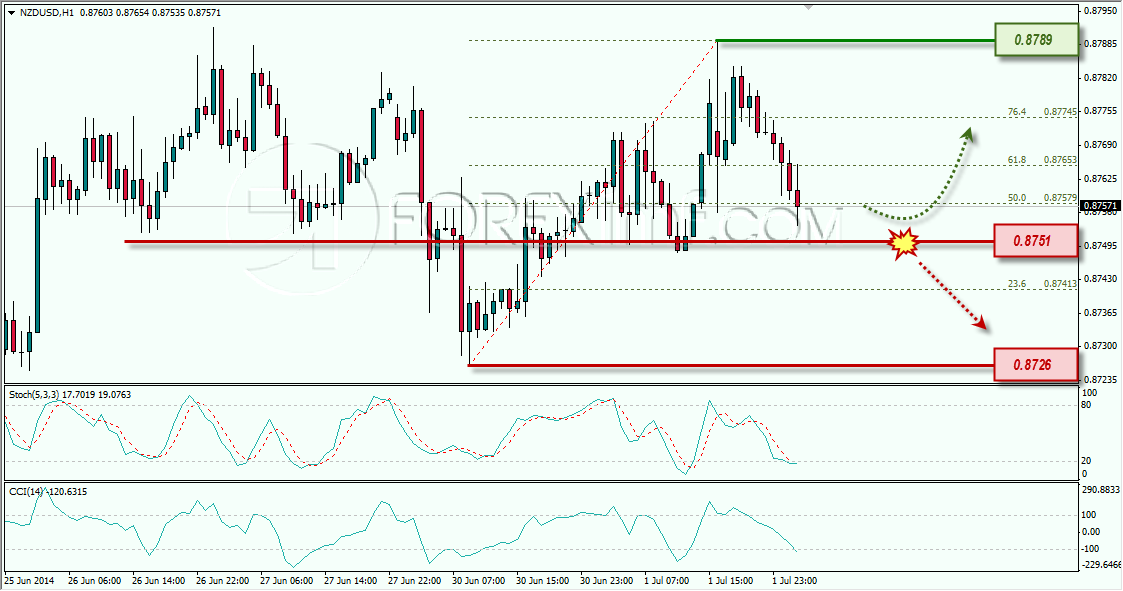Click the green 0.8789 resistance price label

click(1036, 40)
